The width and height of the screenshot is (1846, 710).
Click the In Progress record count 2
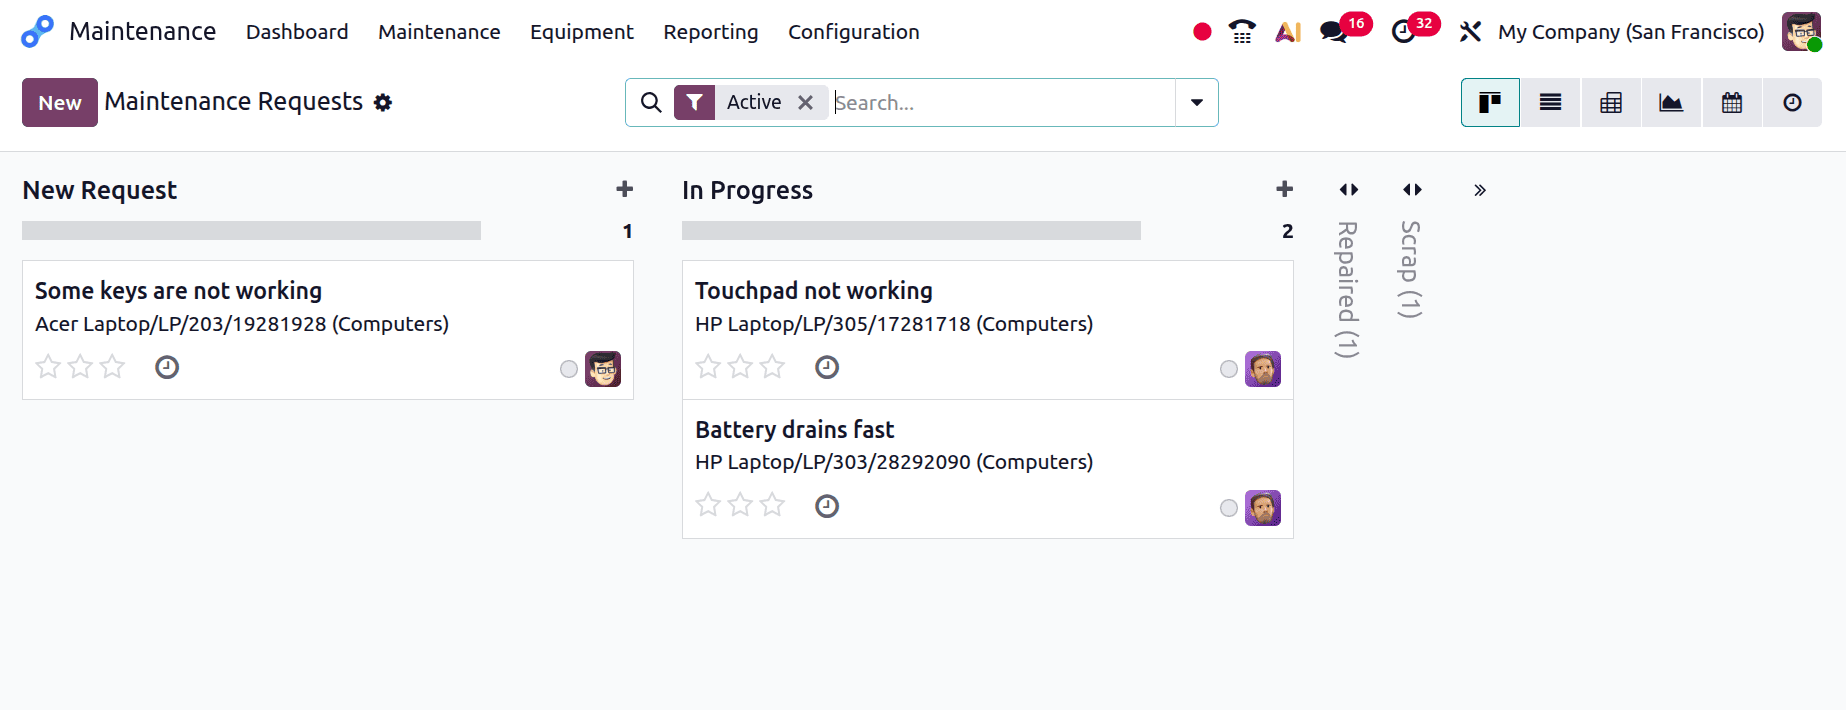[x=1288, y=231]
